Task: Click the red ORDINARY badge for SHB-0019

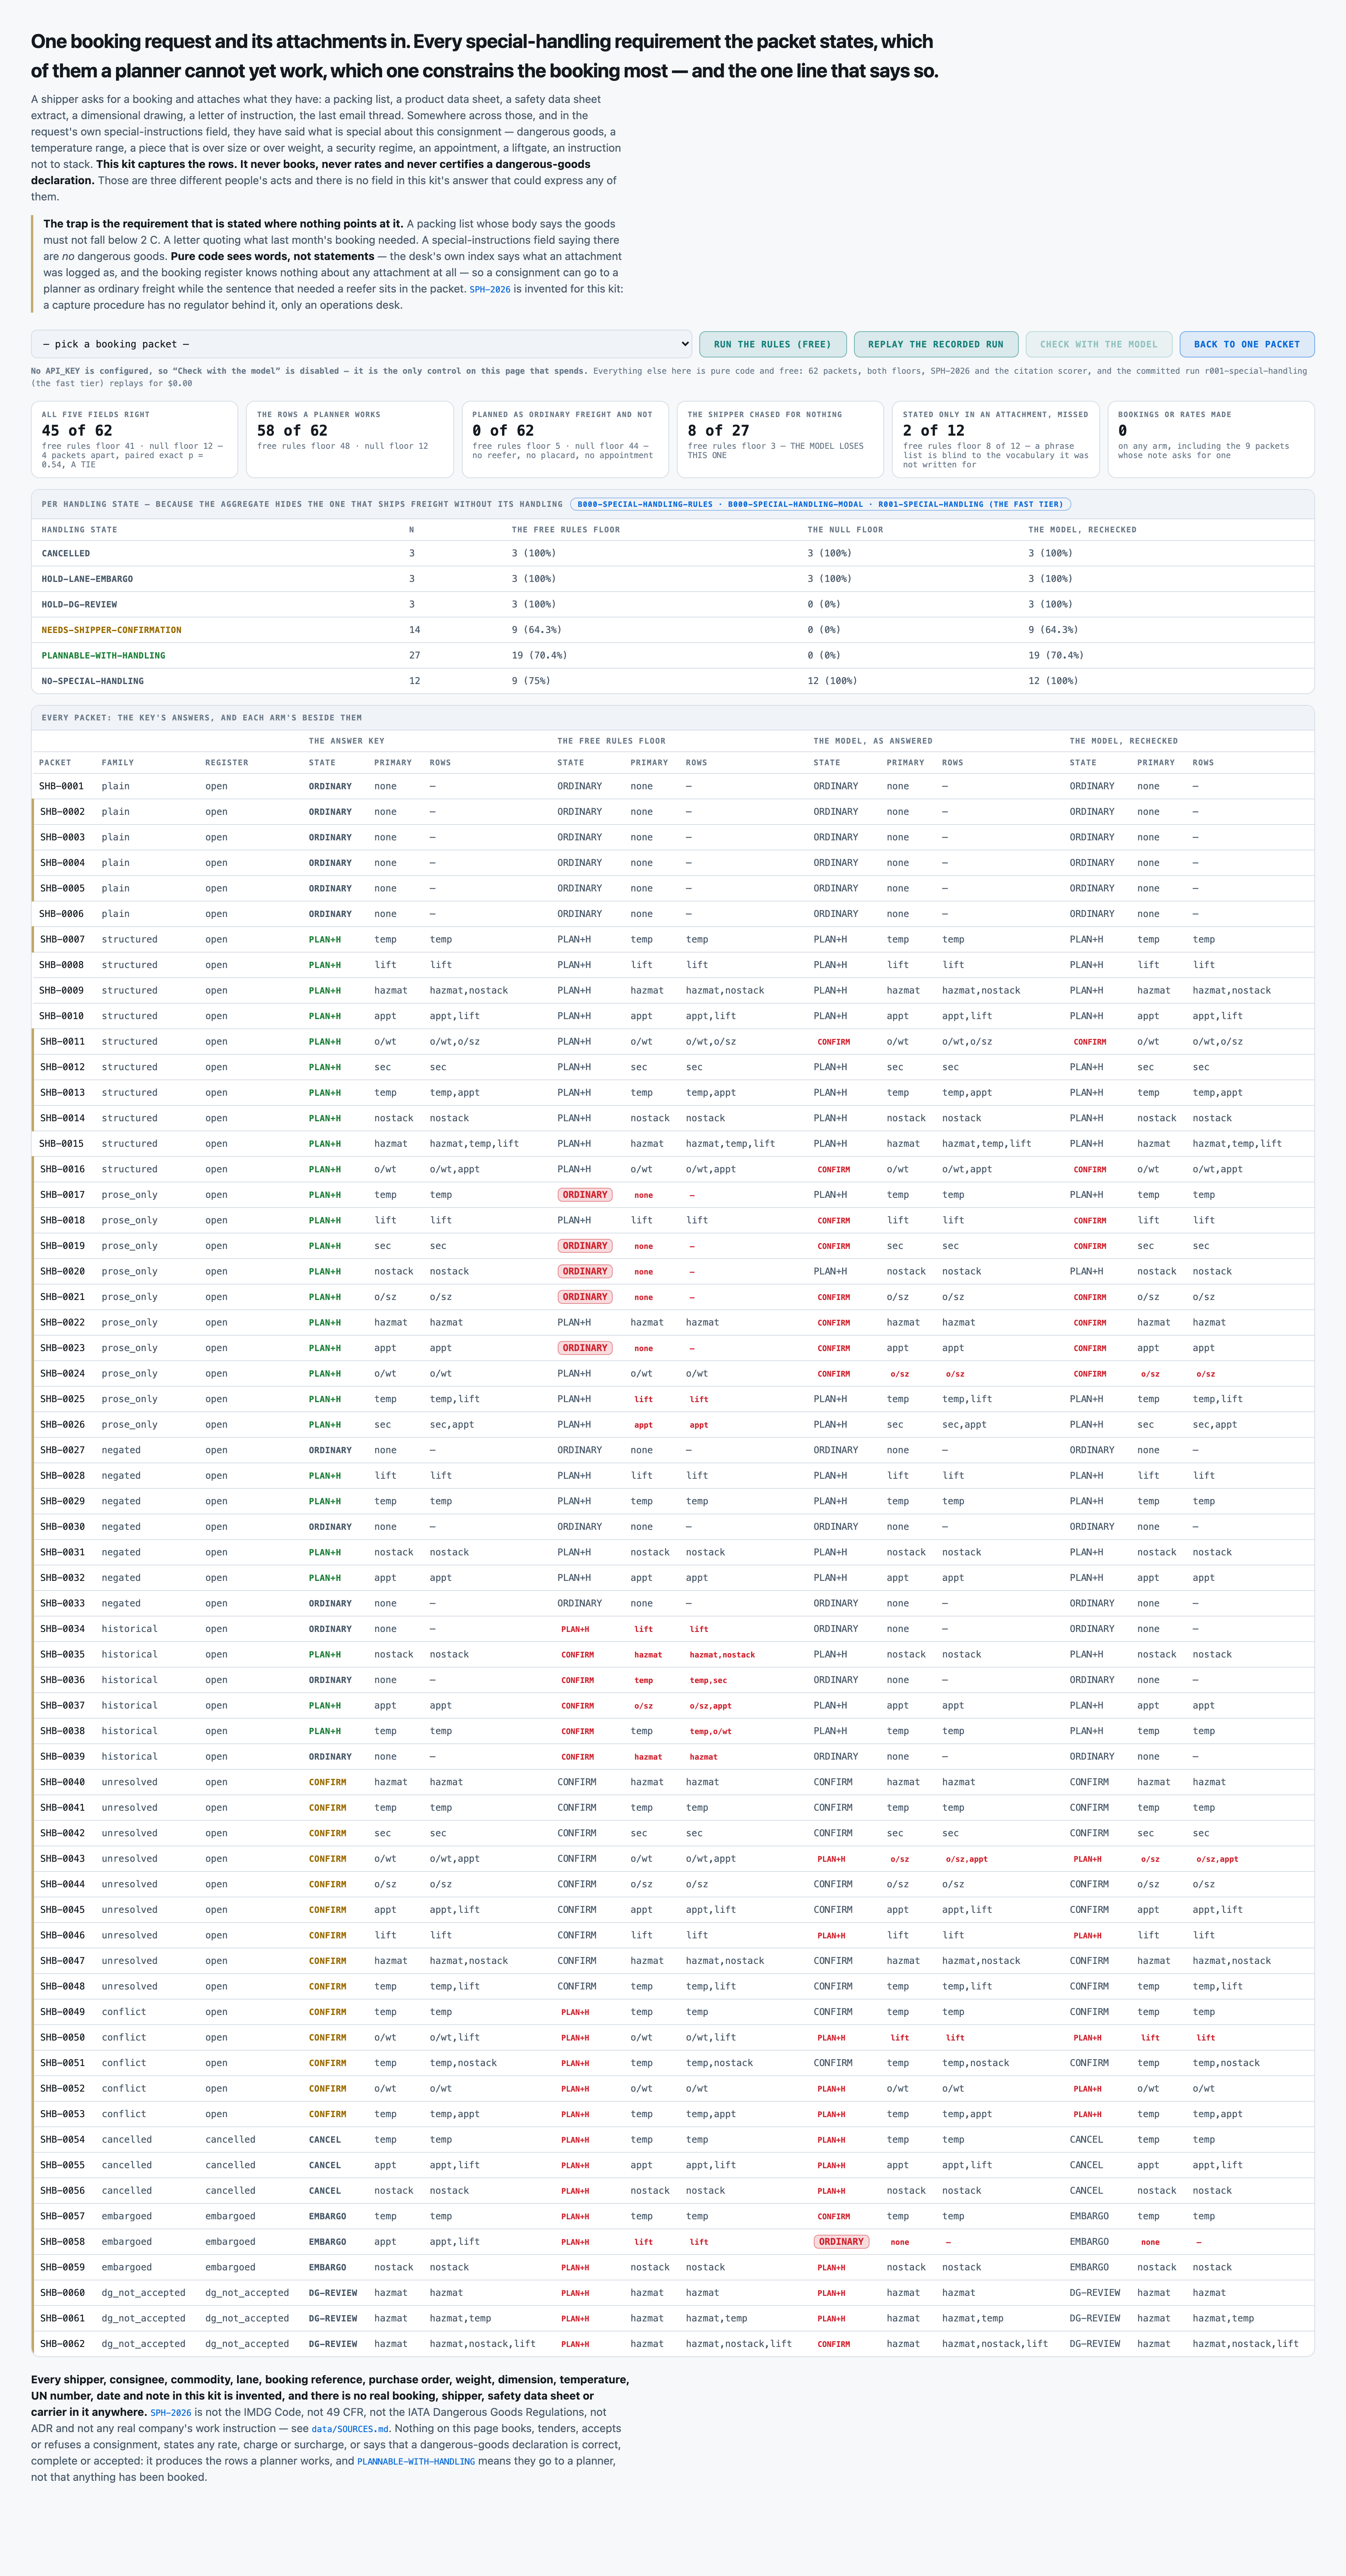Action: [x=585, y=1246]
